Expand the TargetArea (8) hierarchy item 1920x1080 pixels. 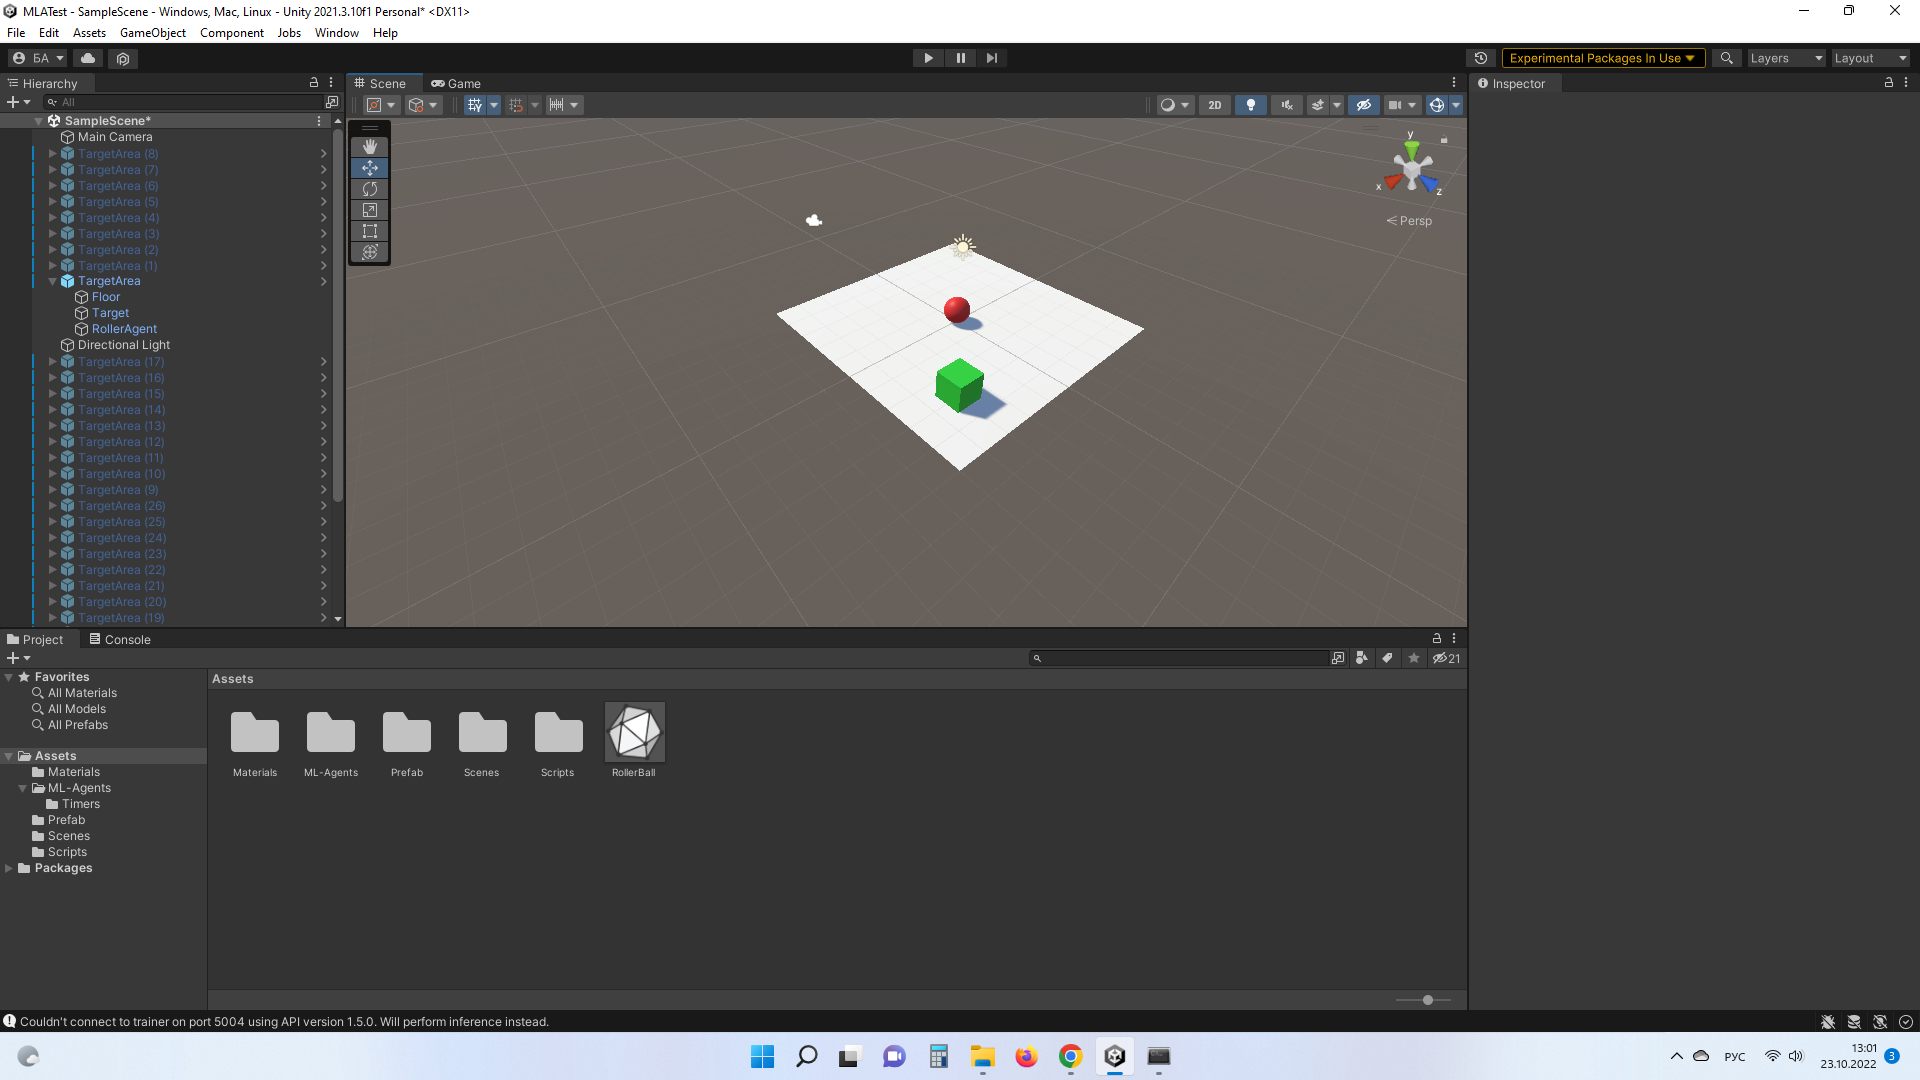click(x=51, y=154)
